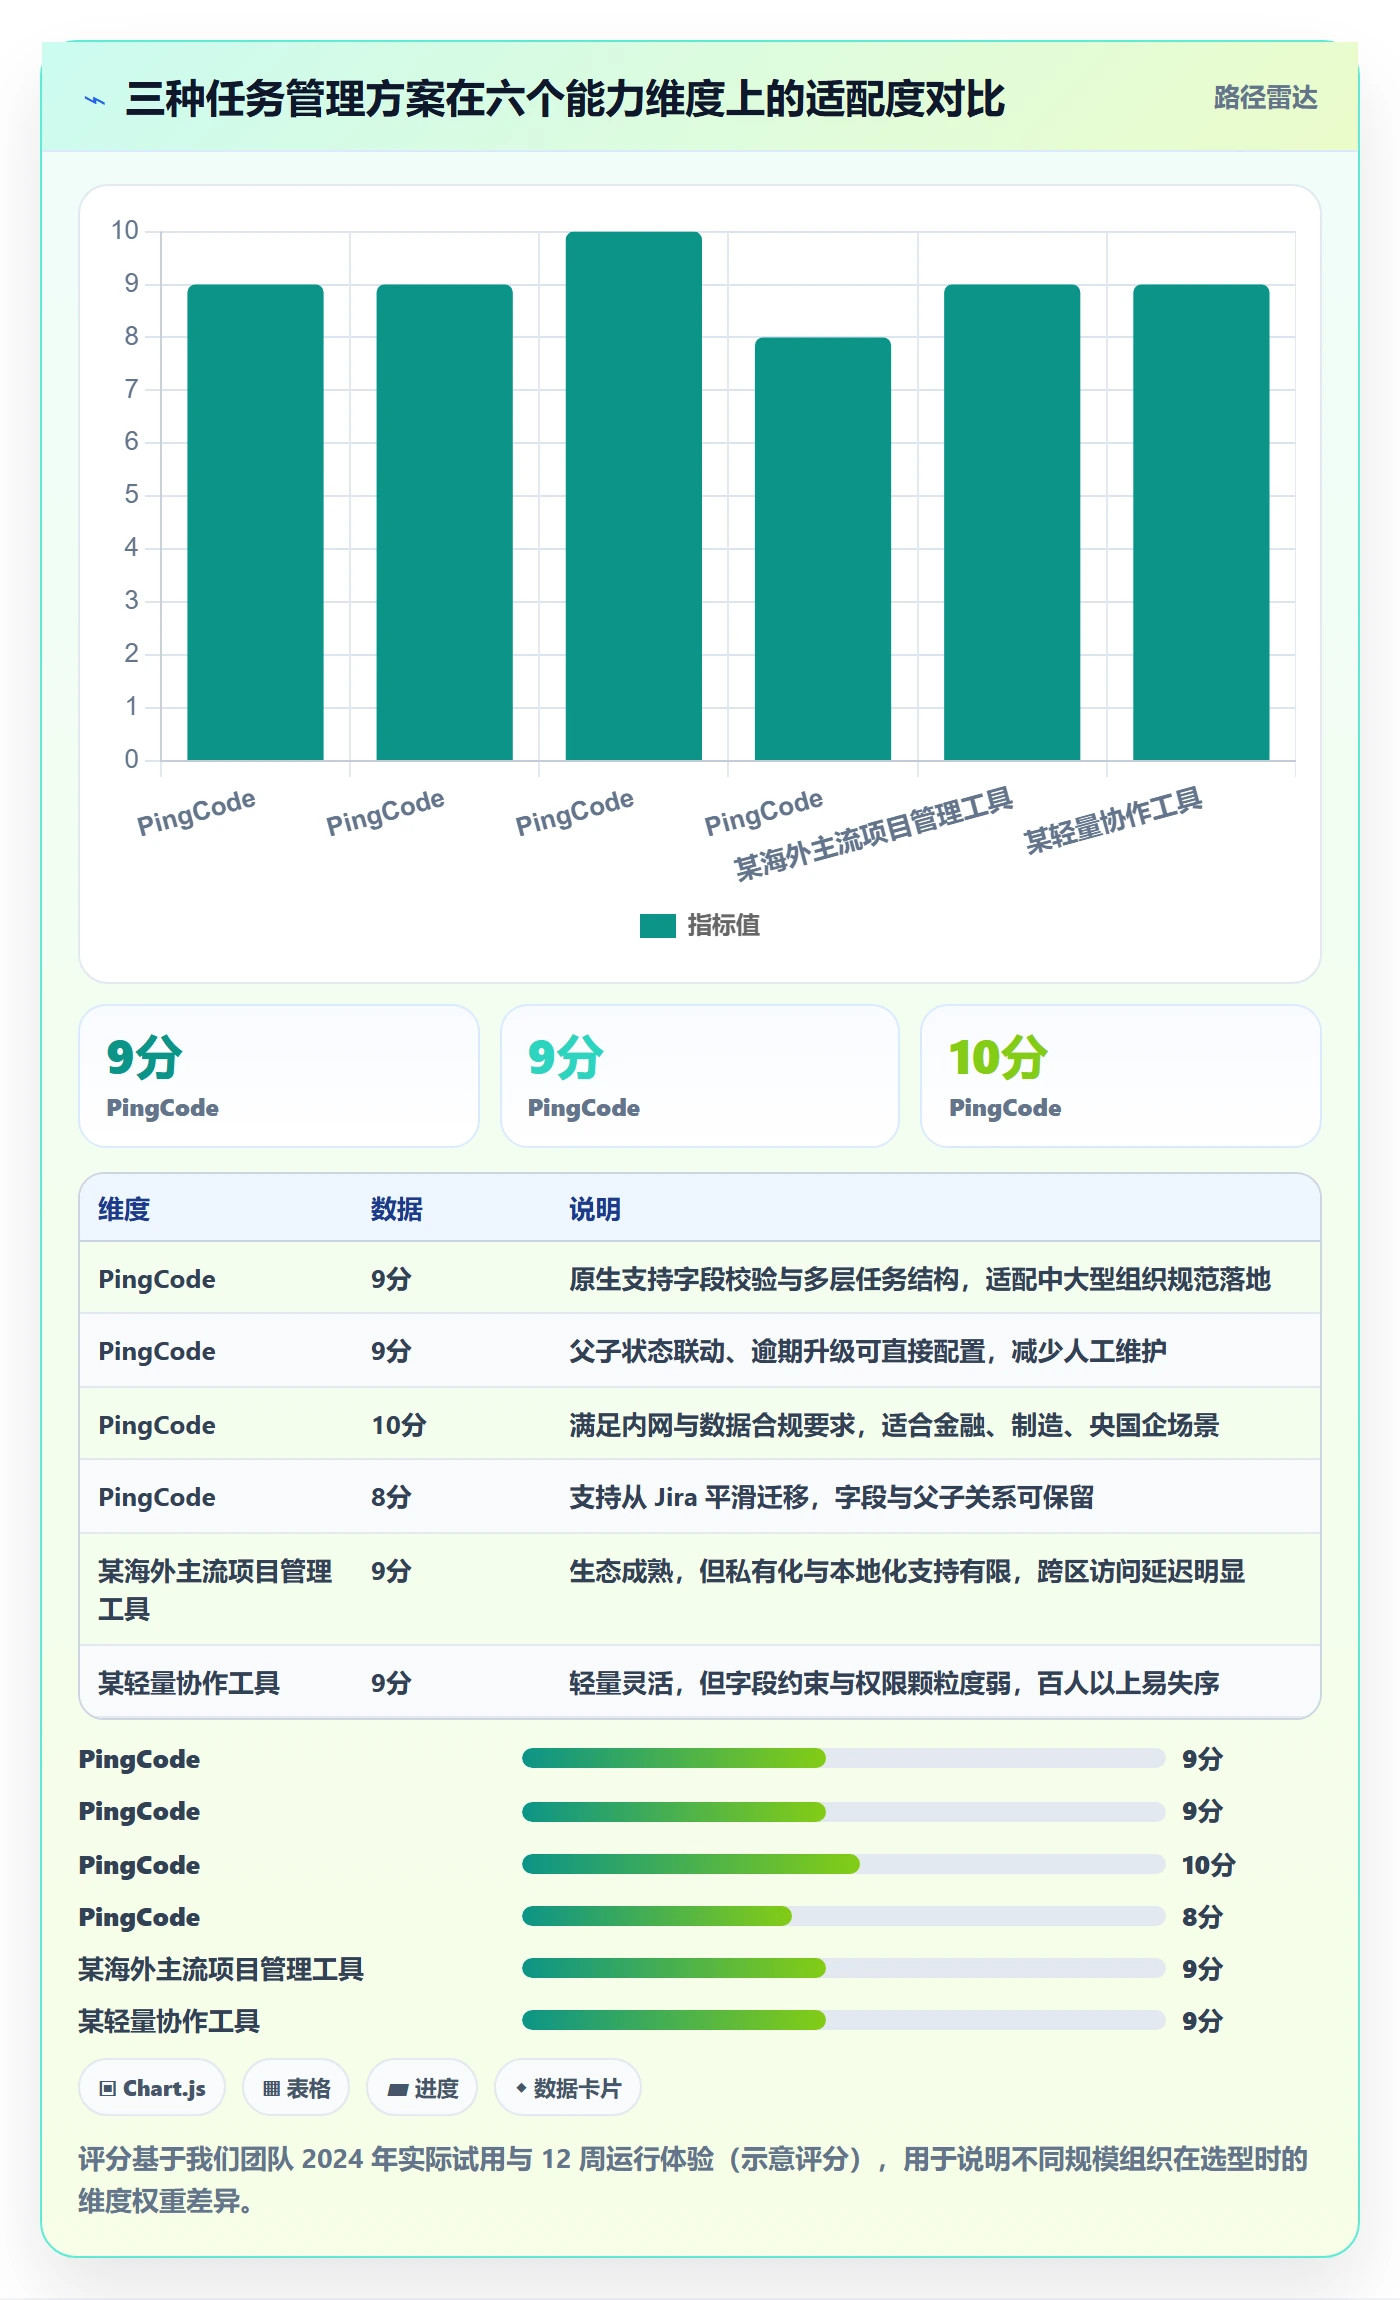Open the 10分 PingCode data card

1120,1076
